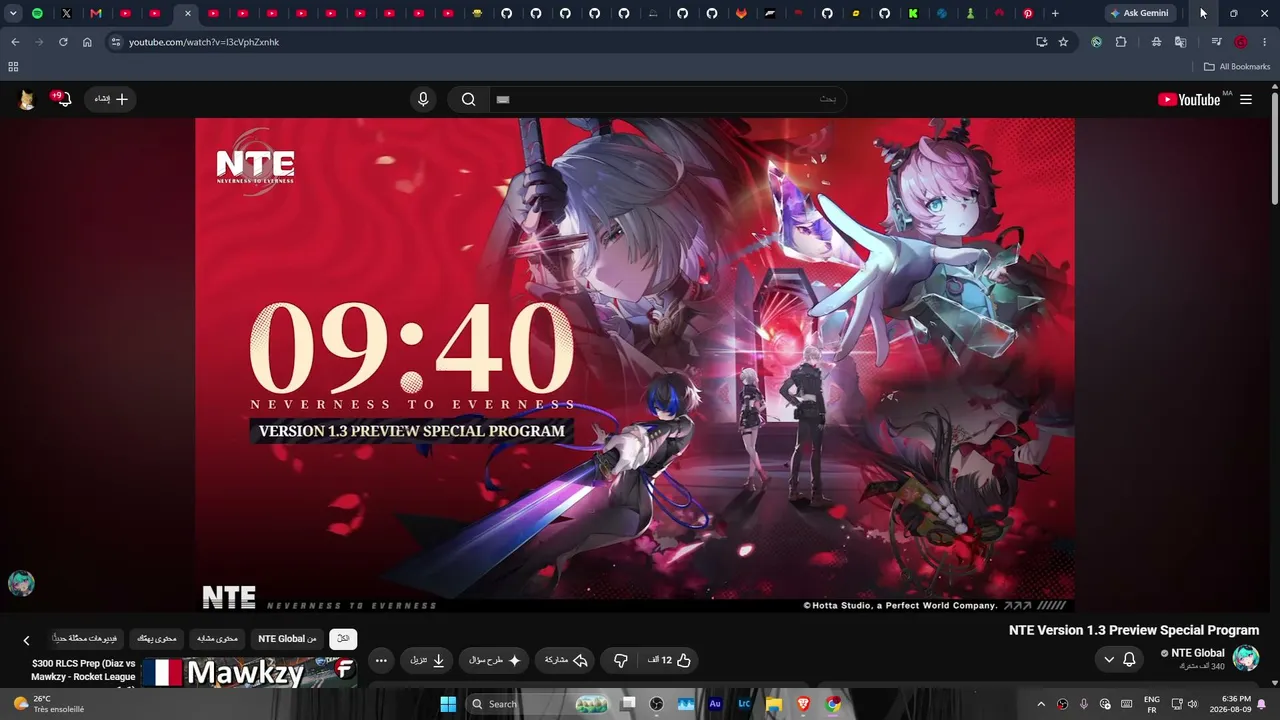Screen dimensions: 1280x720
Task: Open NTE Global channel name link
Action: (1198, 653)
